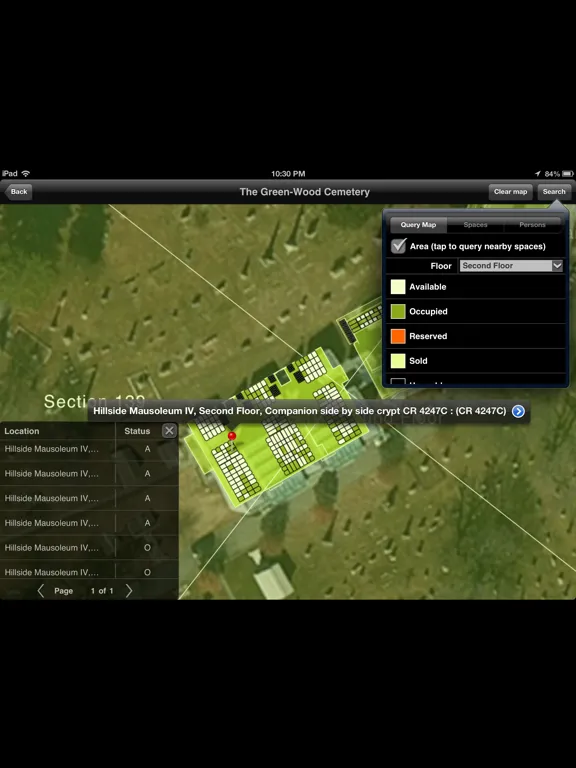Open the Floor dropdown showing Second Floor

[511, 265]
